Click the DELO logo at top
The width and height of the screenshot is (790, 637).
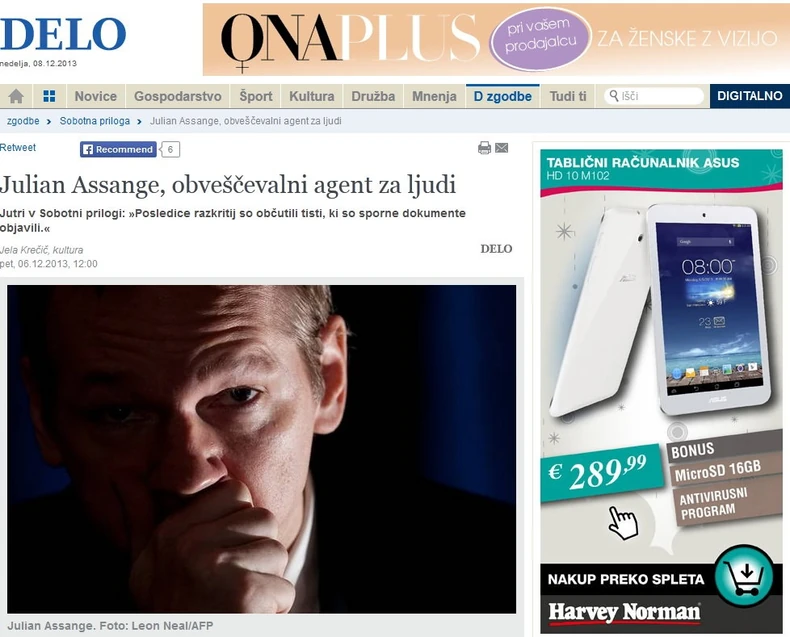[x=62, y=34]
